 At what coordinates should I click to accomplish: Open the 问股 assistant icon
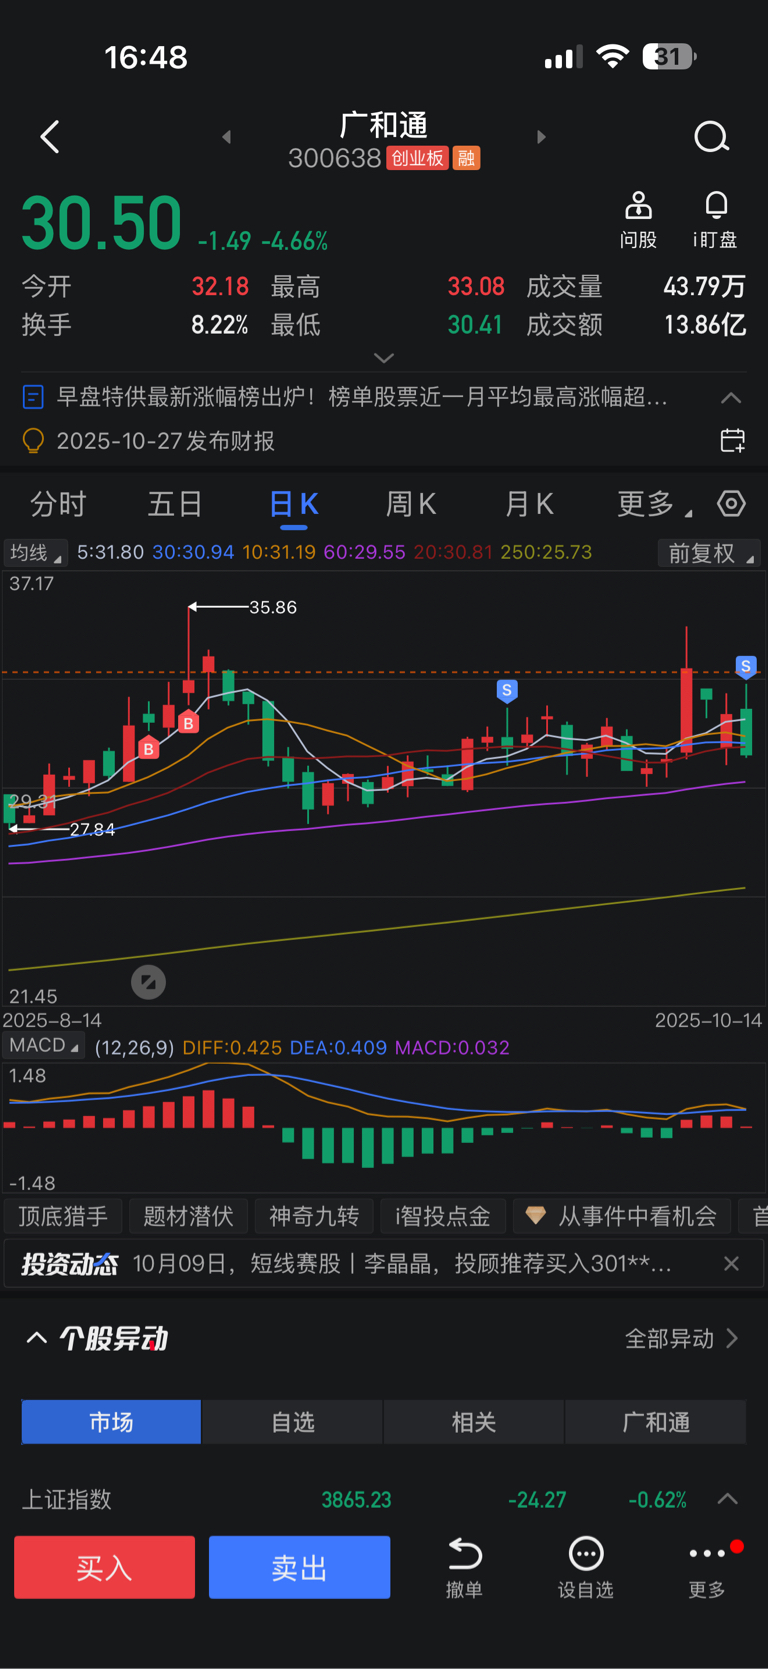tap(638, 219)
